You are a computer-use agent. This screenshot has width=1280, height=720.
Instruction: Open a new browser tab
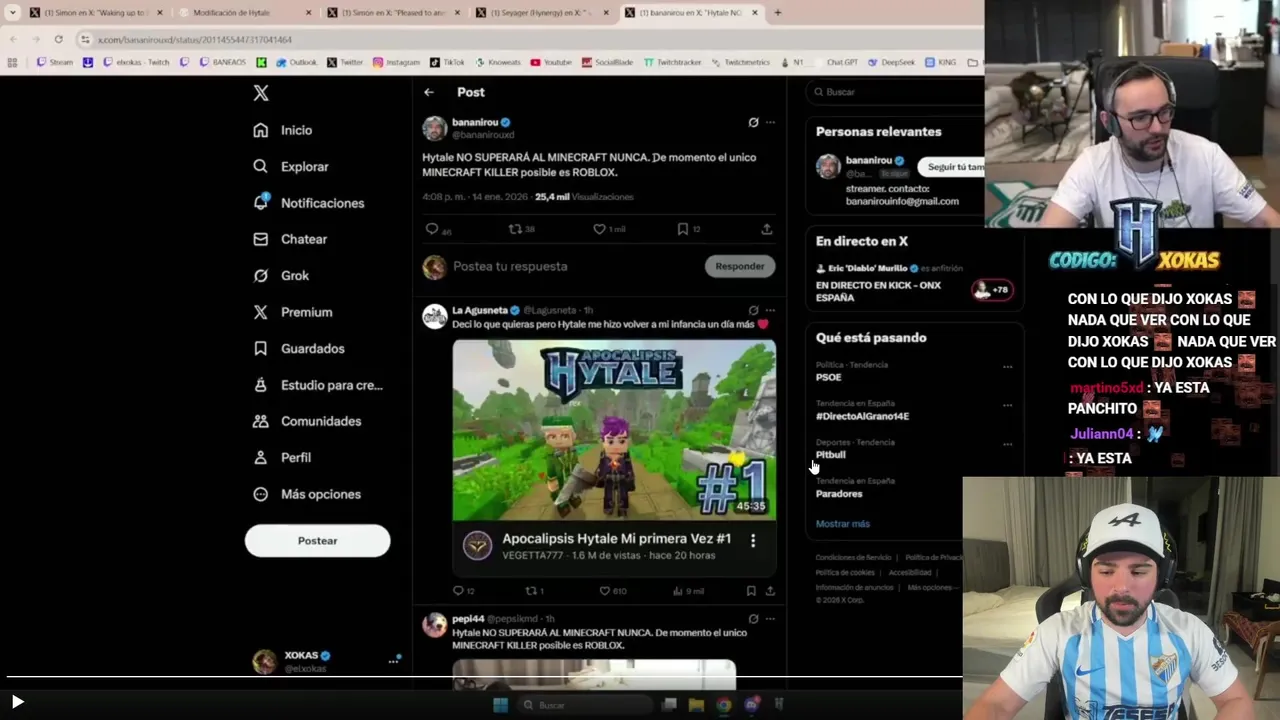[778, 13]
